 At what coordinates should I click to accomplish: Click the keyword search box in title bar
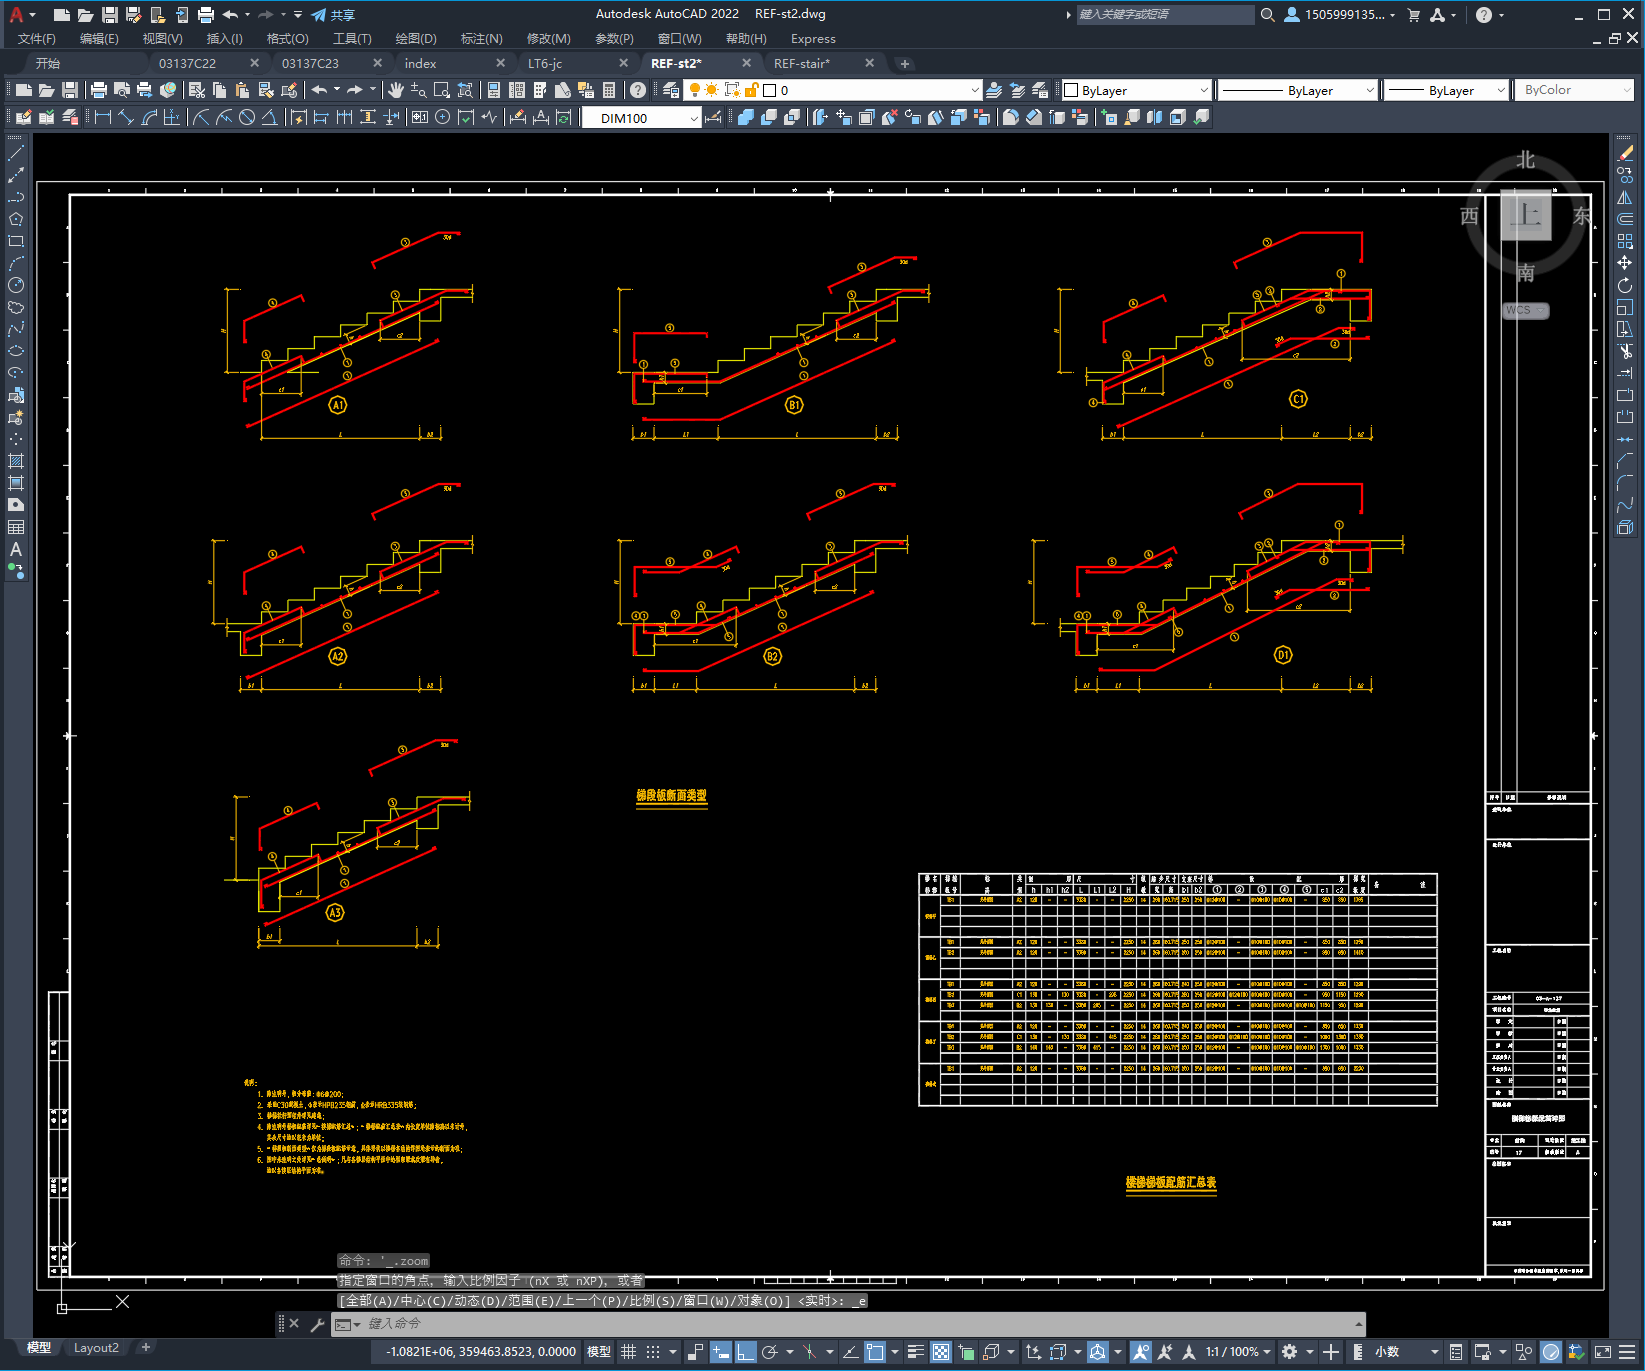point(1164,15)
